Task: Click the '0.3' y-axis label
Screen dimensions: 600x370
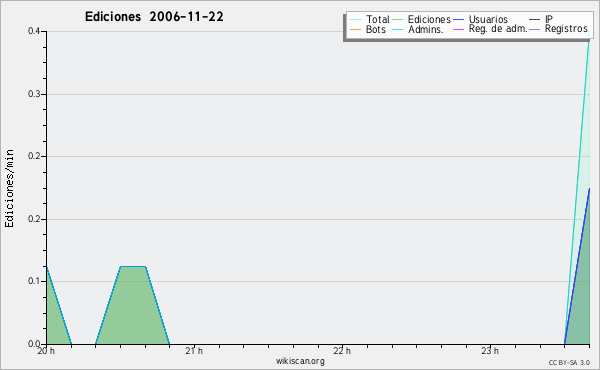Action: click(x=34, y=94)
